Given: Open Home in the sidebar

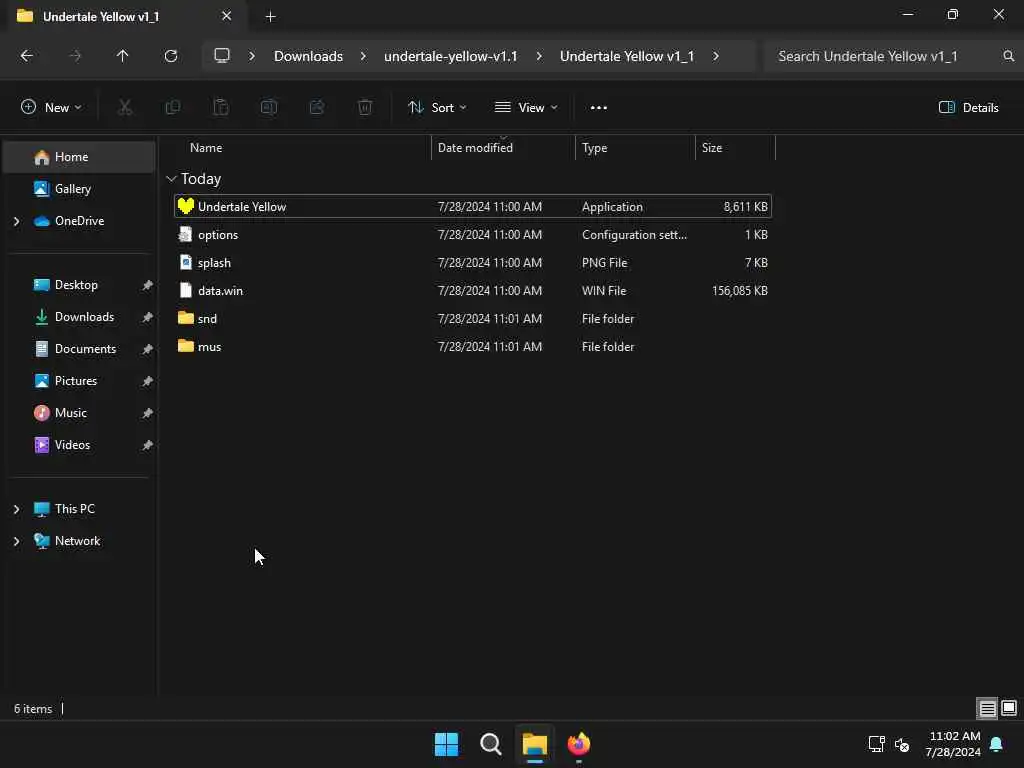Looking at the screenshot, I should [x=78, y=157].
